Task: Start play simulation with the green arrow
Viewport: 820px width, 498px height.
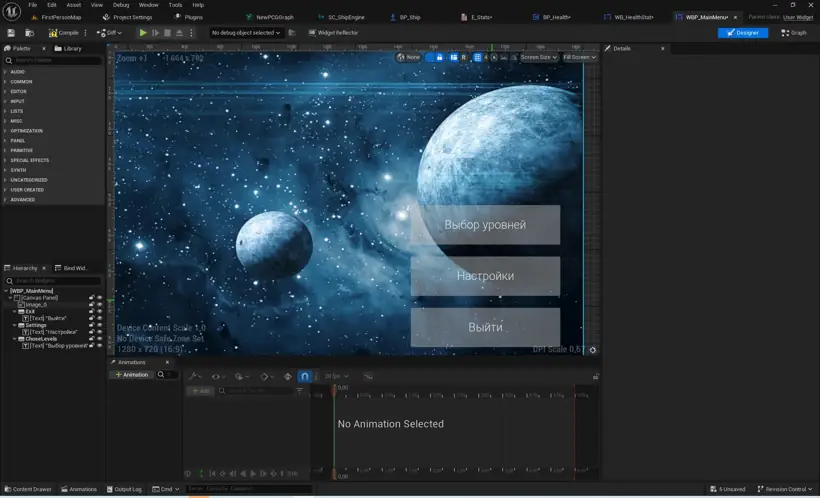Action: coord(143,32)
